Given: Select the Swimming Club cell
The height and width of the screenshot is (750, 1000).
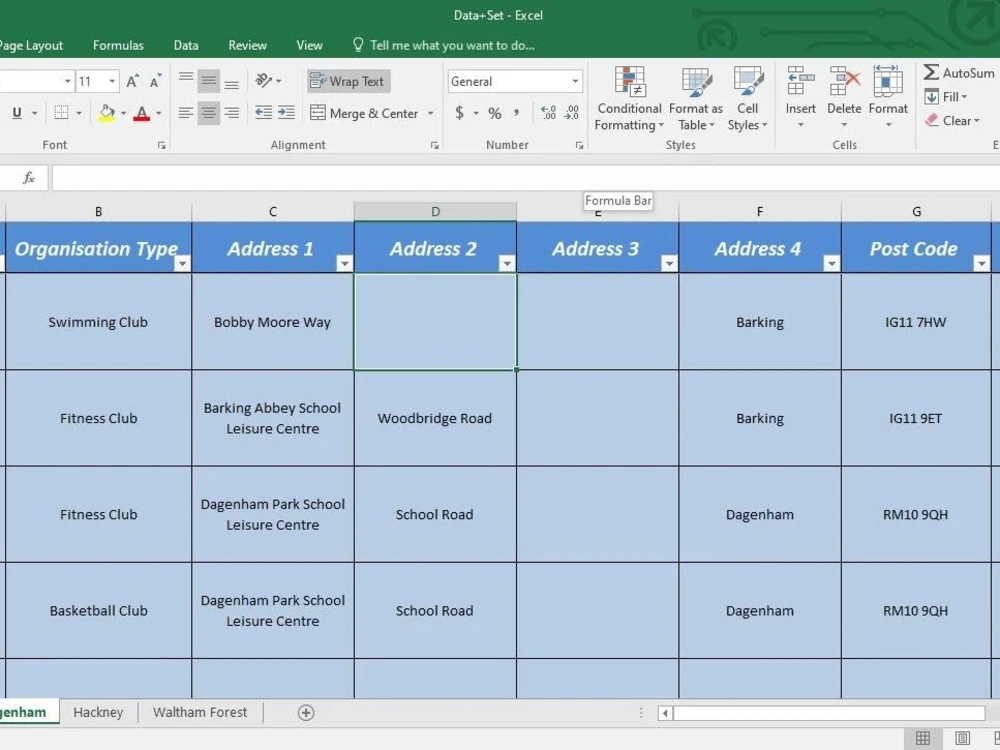Looking at the screenshot, I should tap(98, 322).
